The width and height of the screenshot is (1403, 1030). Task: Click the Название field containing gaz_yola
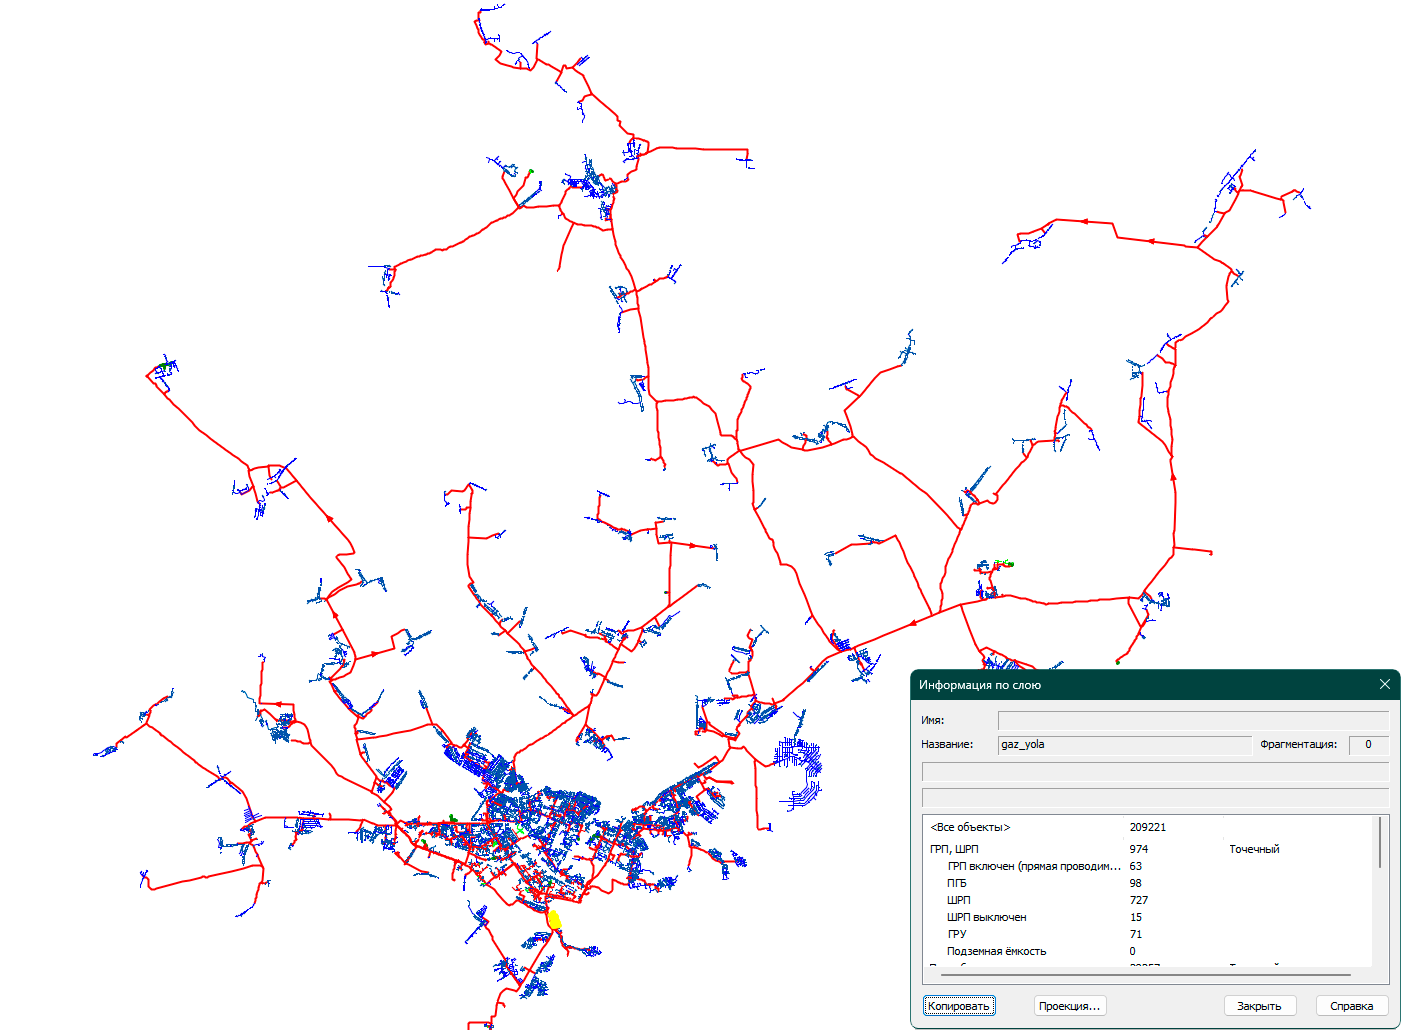point(1124,744)
